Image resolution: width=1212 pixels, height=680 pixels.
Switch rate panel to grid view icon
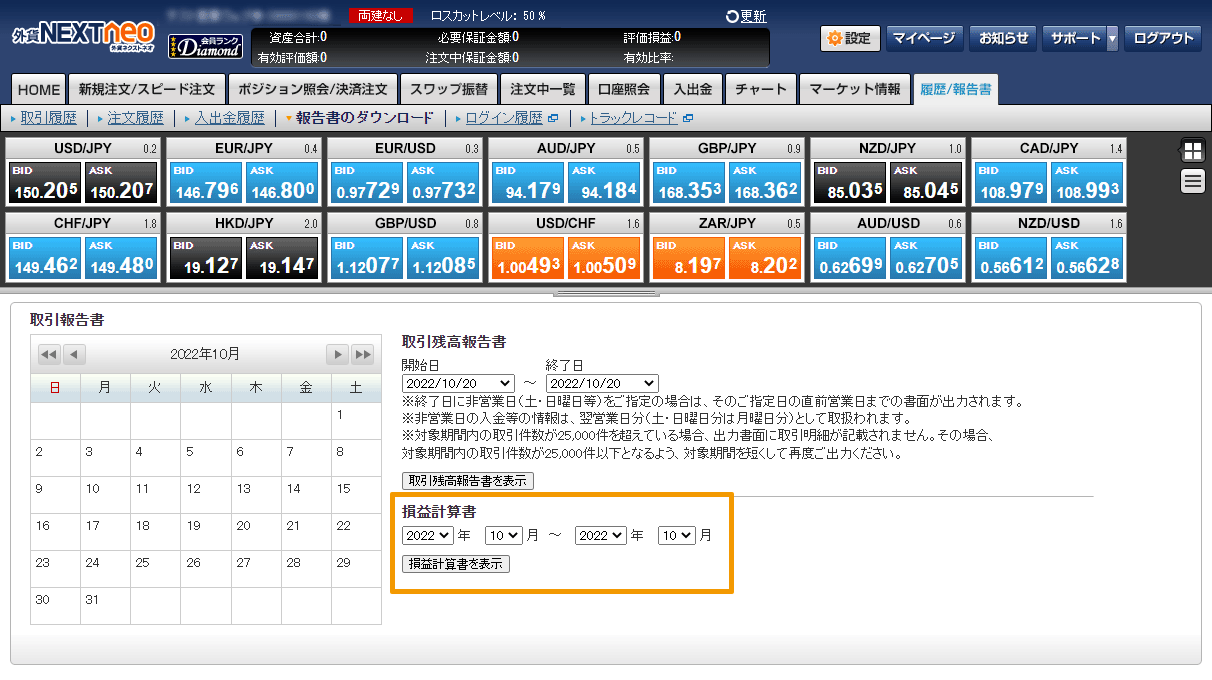(x=1192, y=151)
